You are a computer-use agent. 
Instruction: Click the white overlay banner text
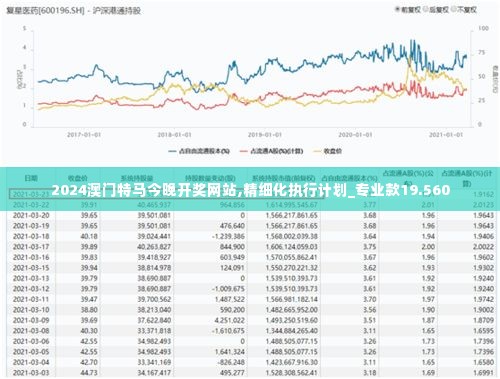(251, 190)
